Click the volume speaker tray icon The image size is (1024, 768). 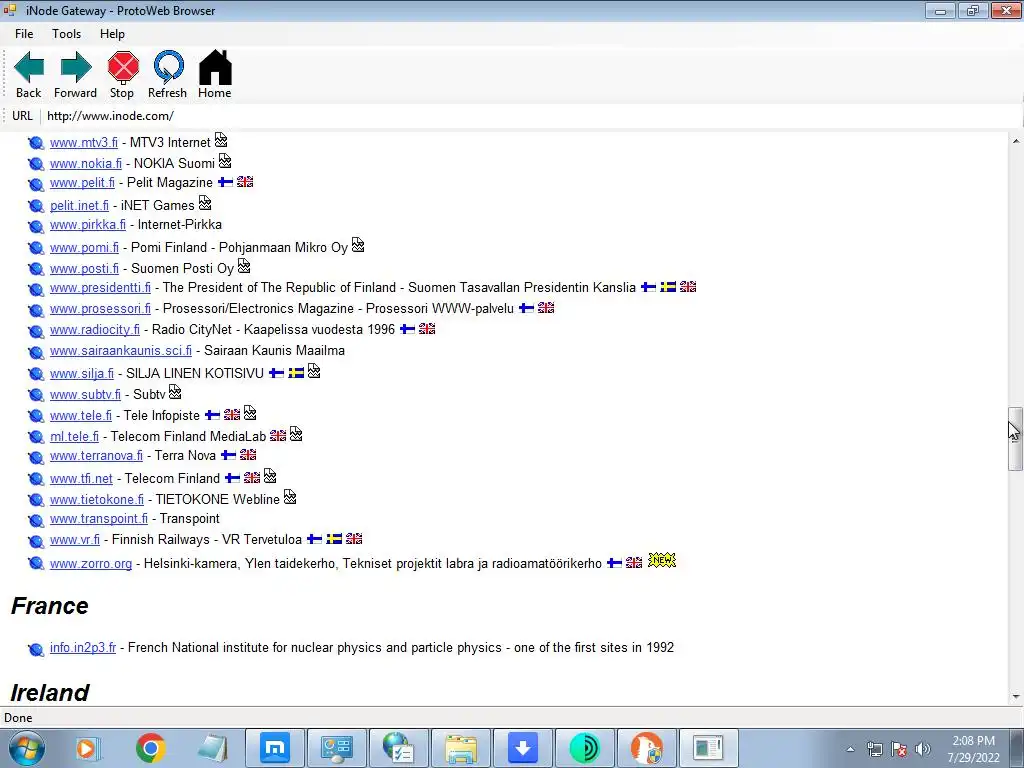tap(923, 749)
